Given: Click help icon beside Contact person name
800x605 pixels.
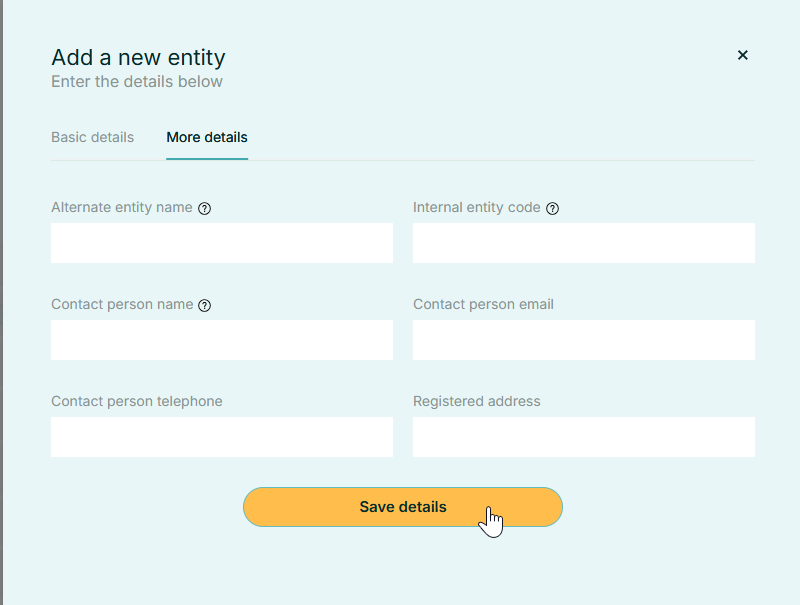Looking at the screenshot, I should click(x=205, y=306).
